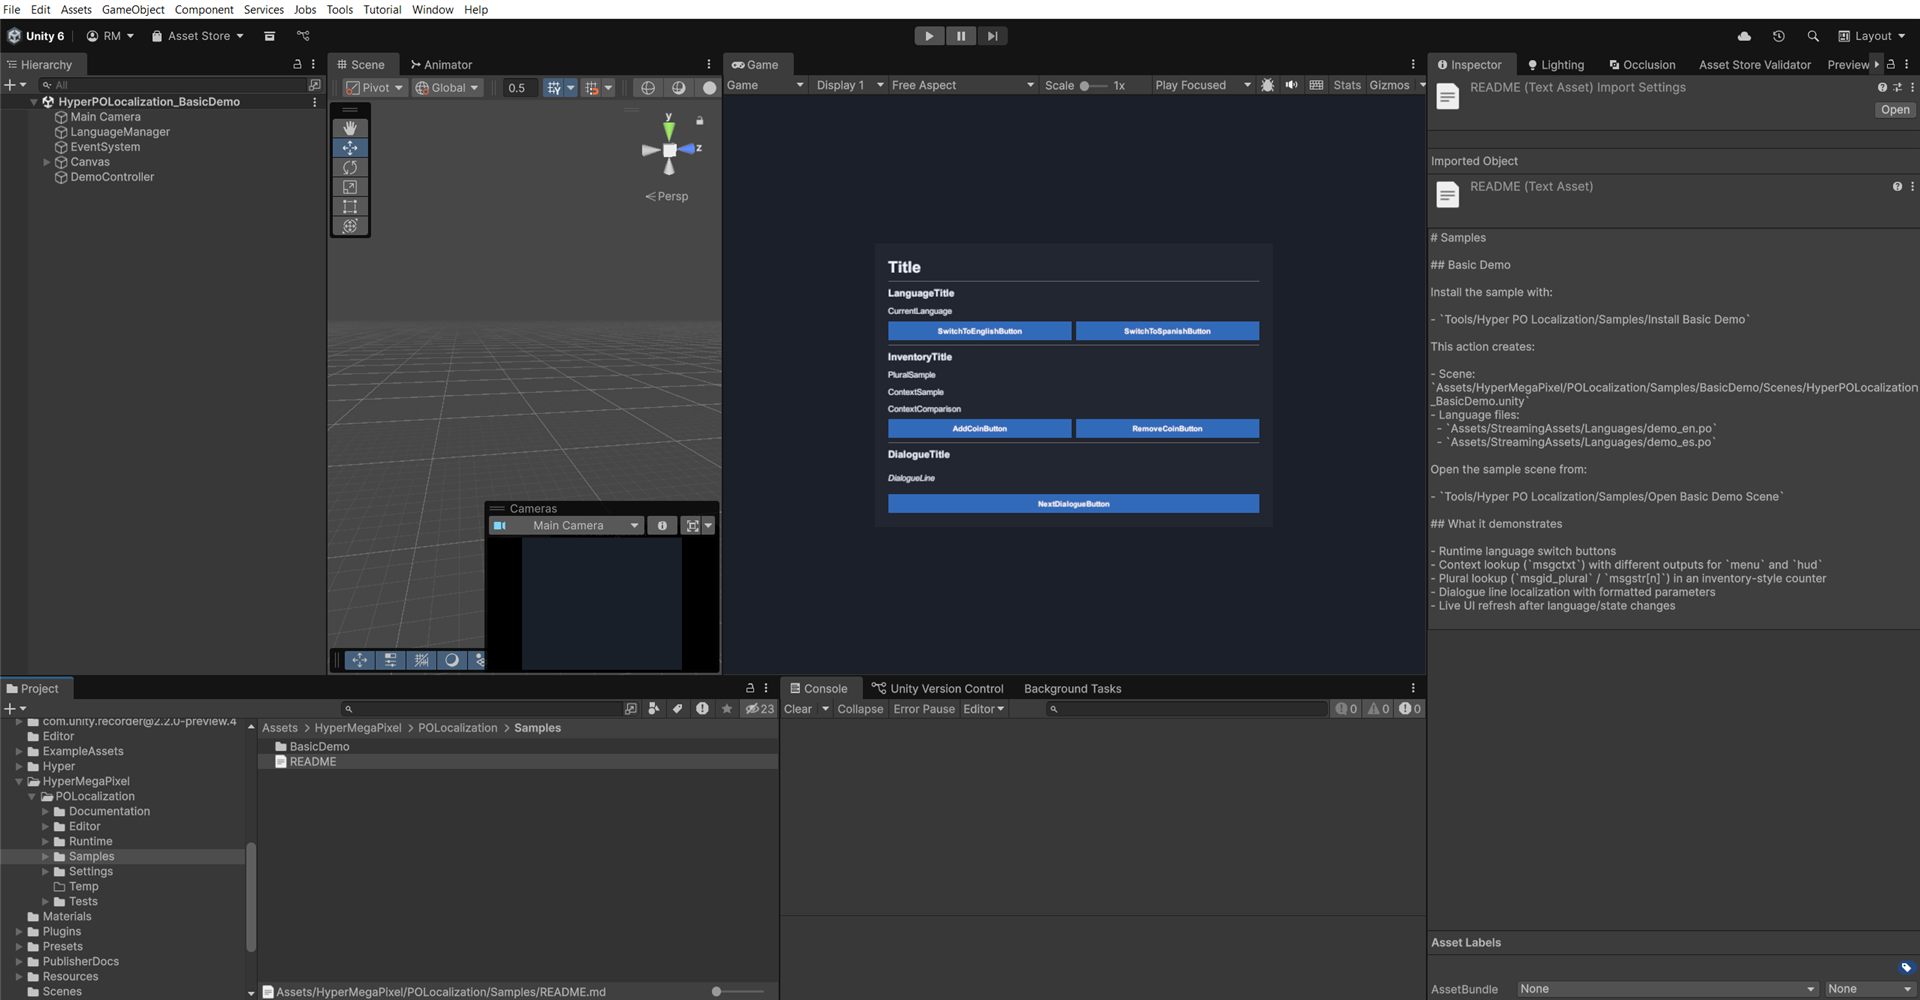Clear the Console messages
The width and height of the screenshot is (1920, 1000).
[x=798, y=708]
